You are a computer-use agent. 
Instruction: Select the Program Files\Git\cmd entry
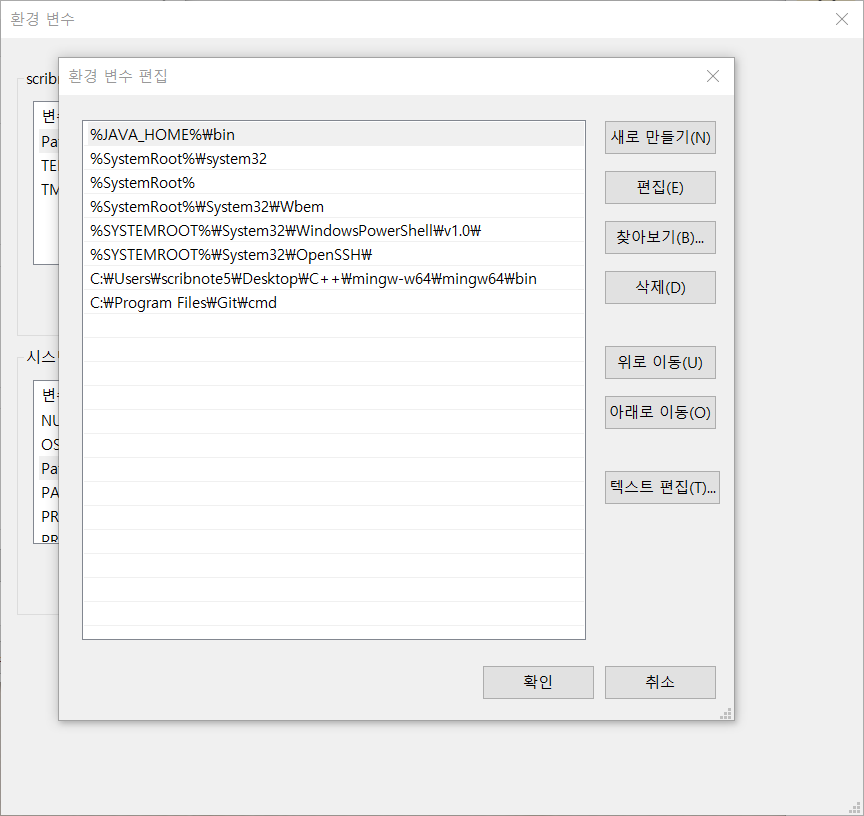(x=183, y=302)
